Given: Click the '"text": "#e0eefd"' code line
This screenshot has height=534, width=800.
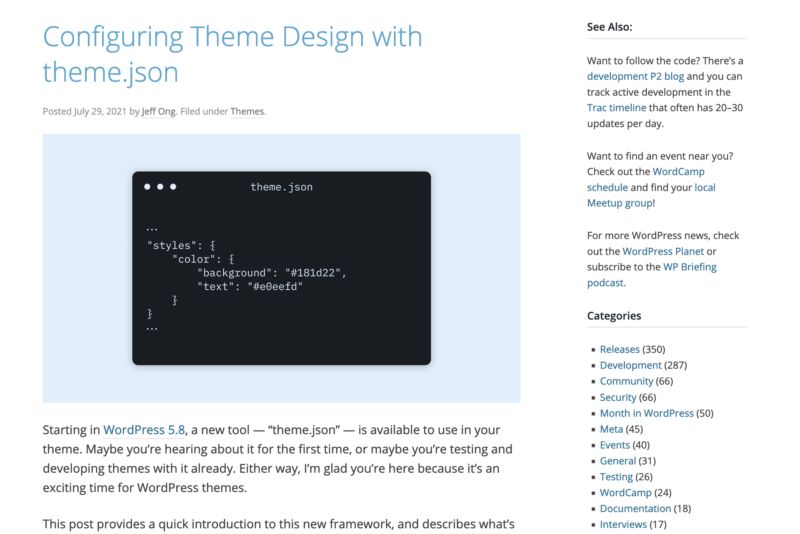Looking at the screenshot, I should pos(250,287).
